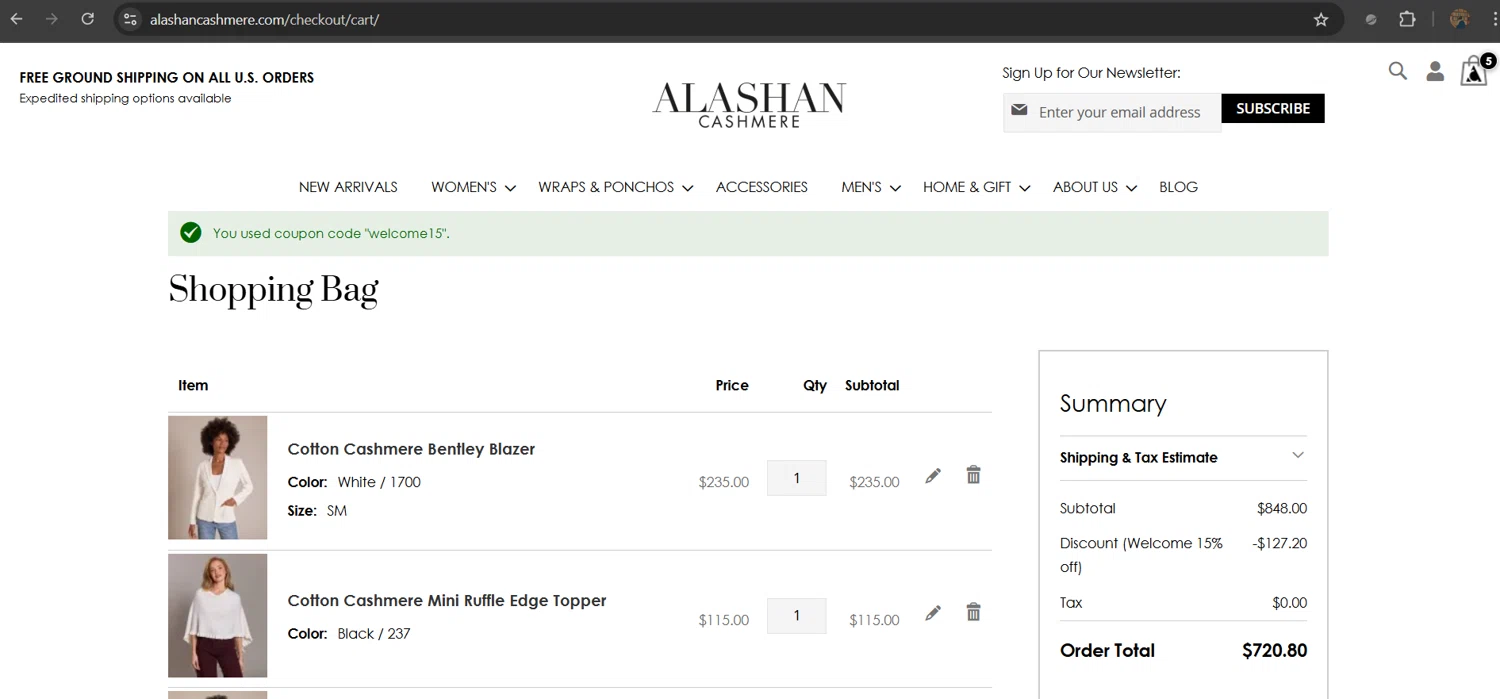Expand the WRAPS & PONCHOS dropdown chevron

point(687,188)
